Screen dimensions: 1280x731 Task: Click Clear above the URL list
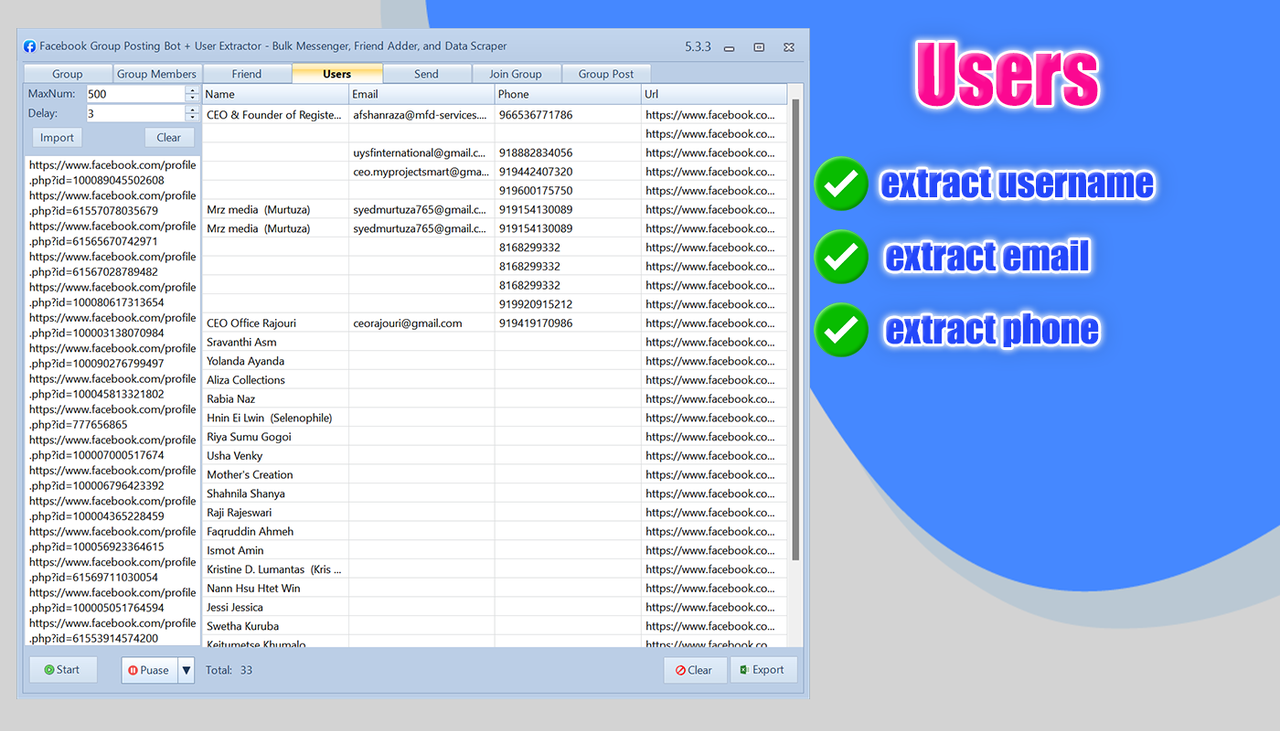(169, 138)
